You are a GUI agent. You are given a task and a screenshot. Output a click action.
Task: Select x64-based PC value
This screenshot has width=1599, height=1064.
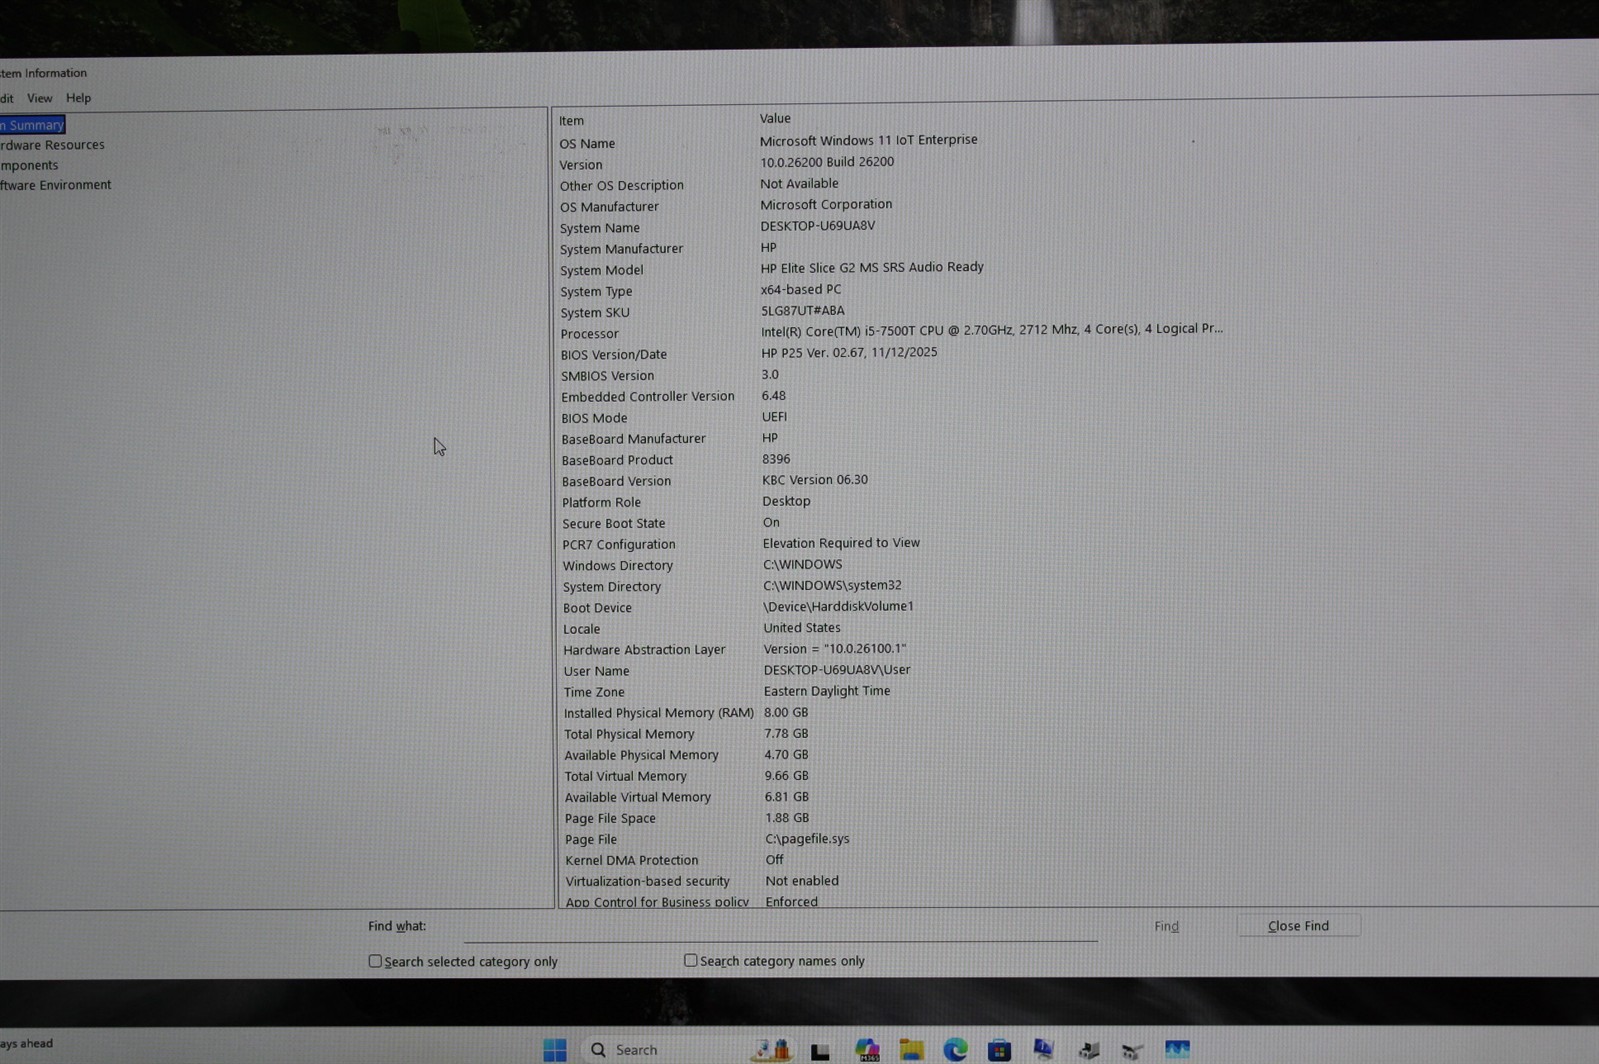[x=801, y=289]
